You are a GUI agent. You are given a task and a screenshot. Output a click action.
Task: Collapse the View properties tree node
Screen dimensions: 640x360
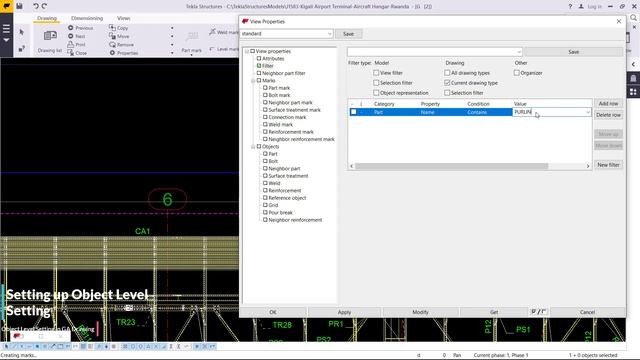tap(247, 51)
